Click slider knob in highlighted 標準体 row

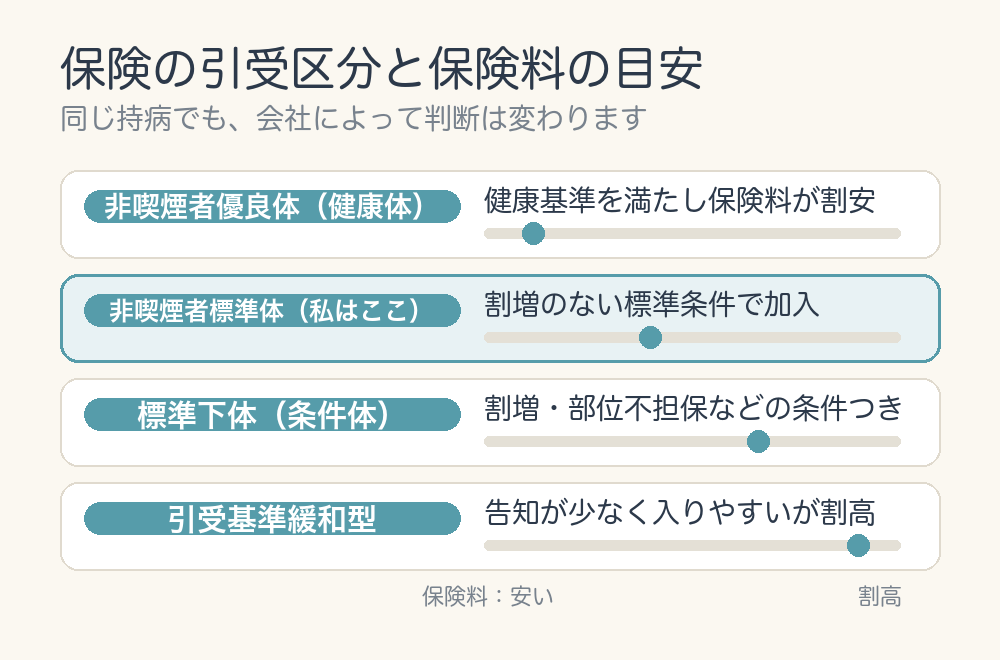pos(650,337)
